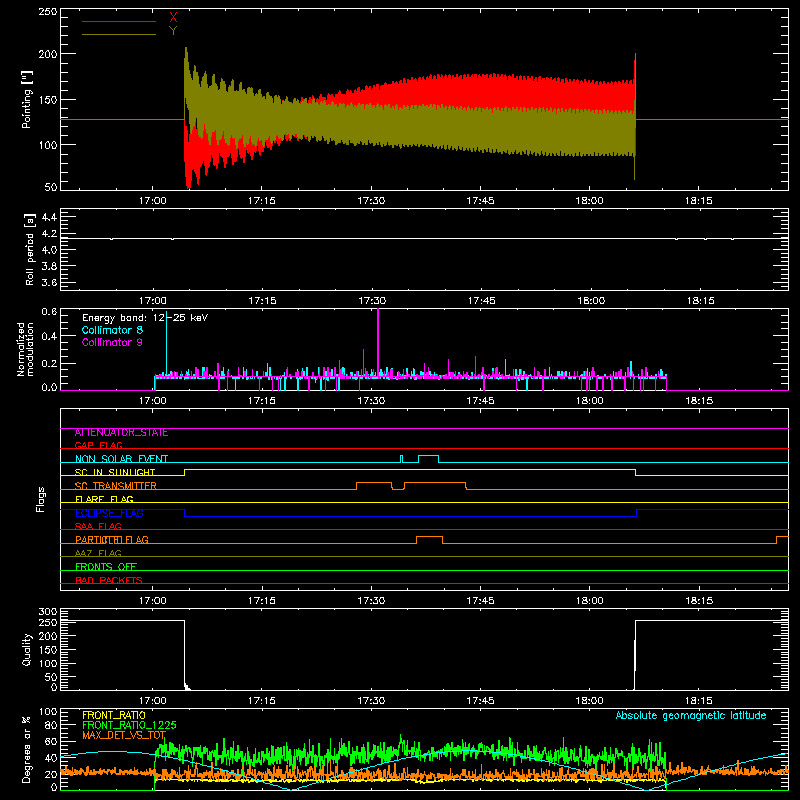
Task: Select the Normalized modulation axis label
Action: point(25,349)
